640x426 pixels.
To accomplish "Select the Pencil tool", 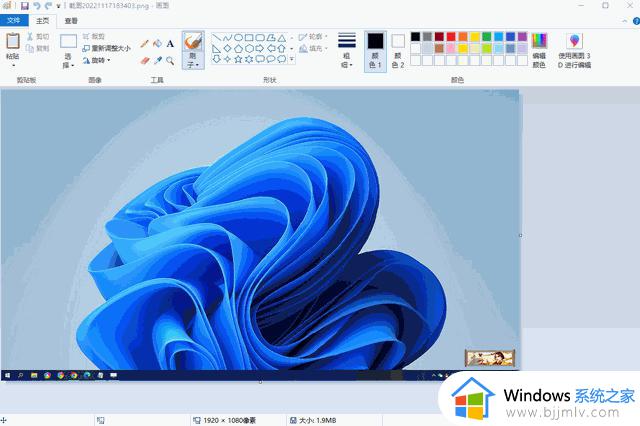I will point(144,44).
